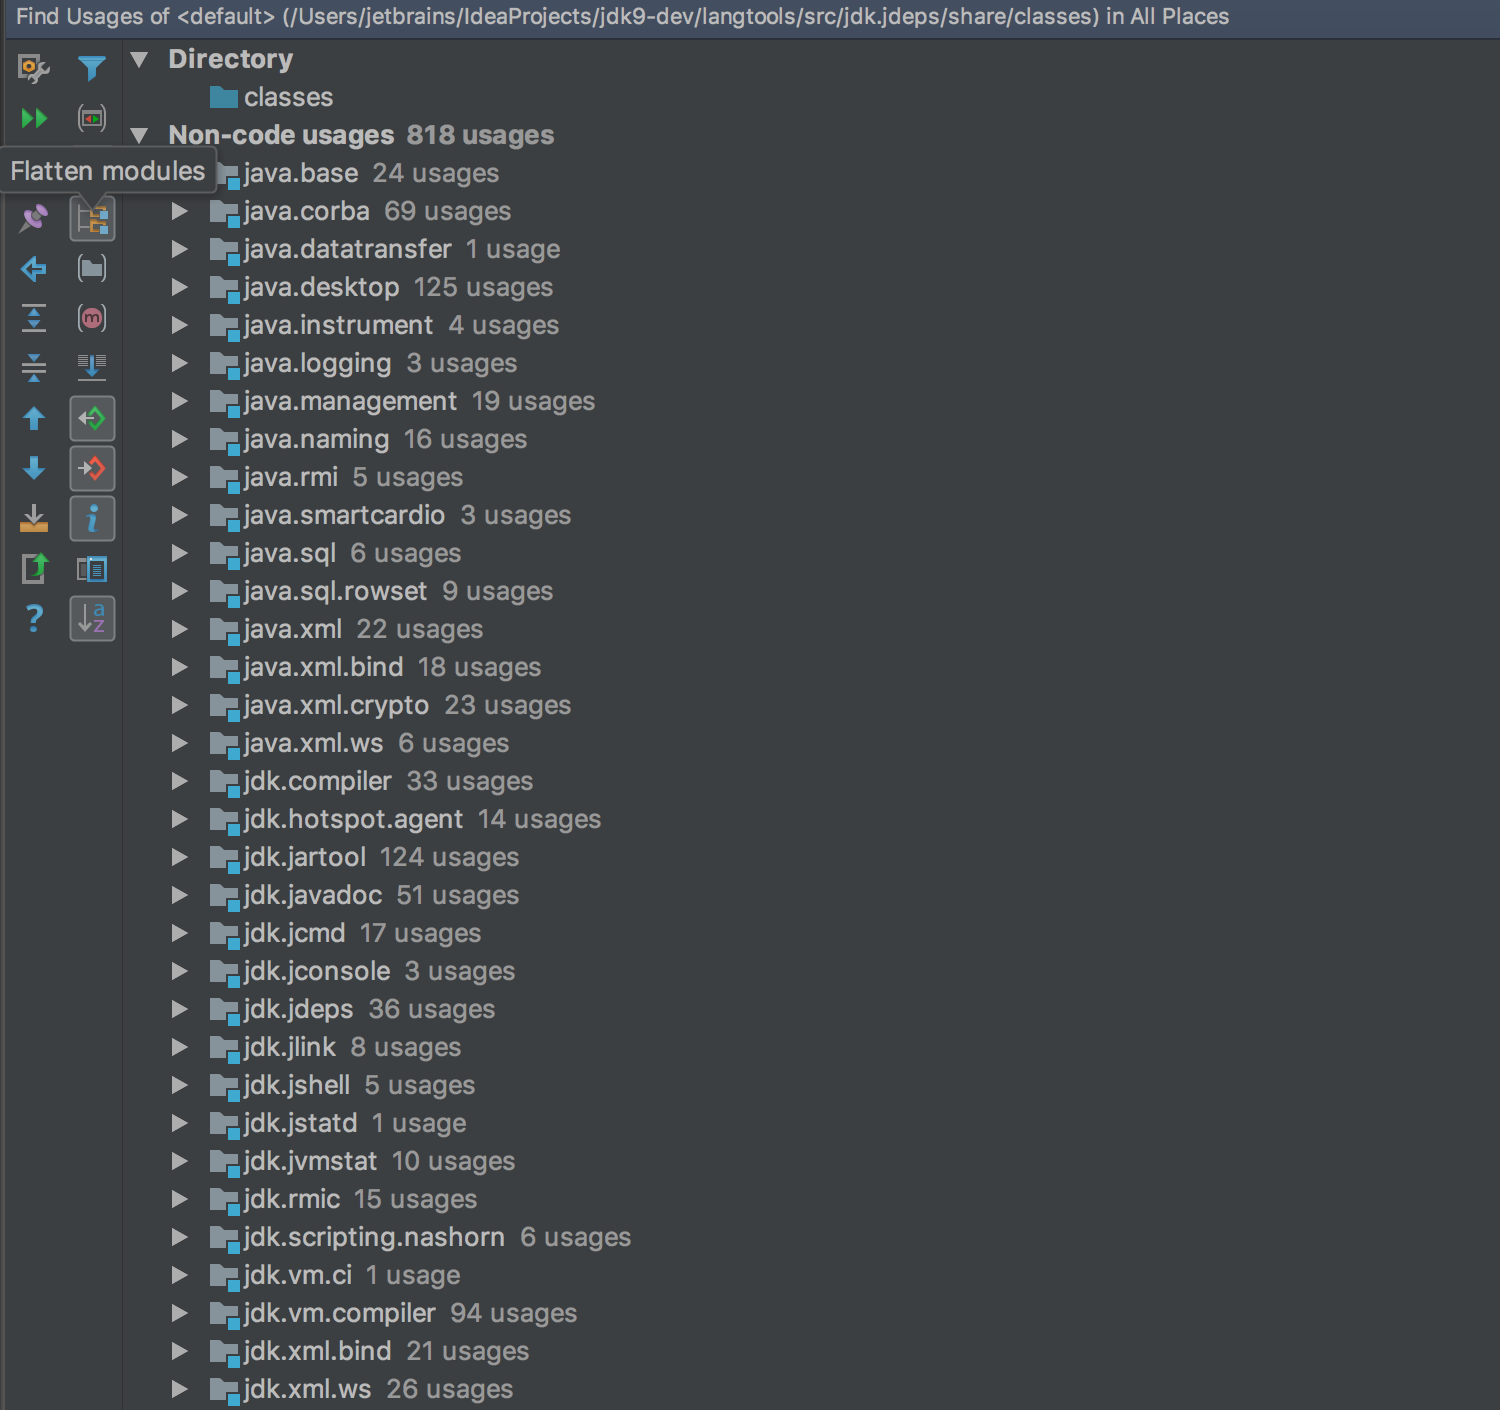The width and height of the screenshot is (1500, 1410).
Task: Select 'jdk.jstatd 1 usage' row
Action: point(338,1123)
